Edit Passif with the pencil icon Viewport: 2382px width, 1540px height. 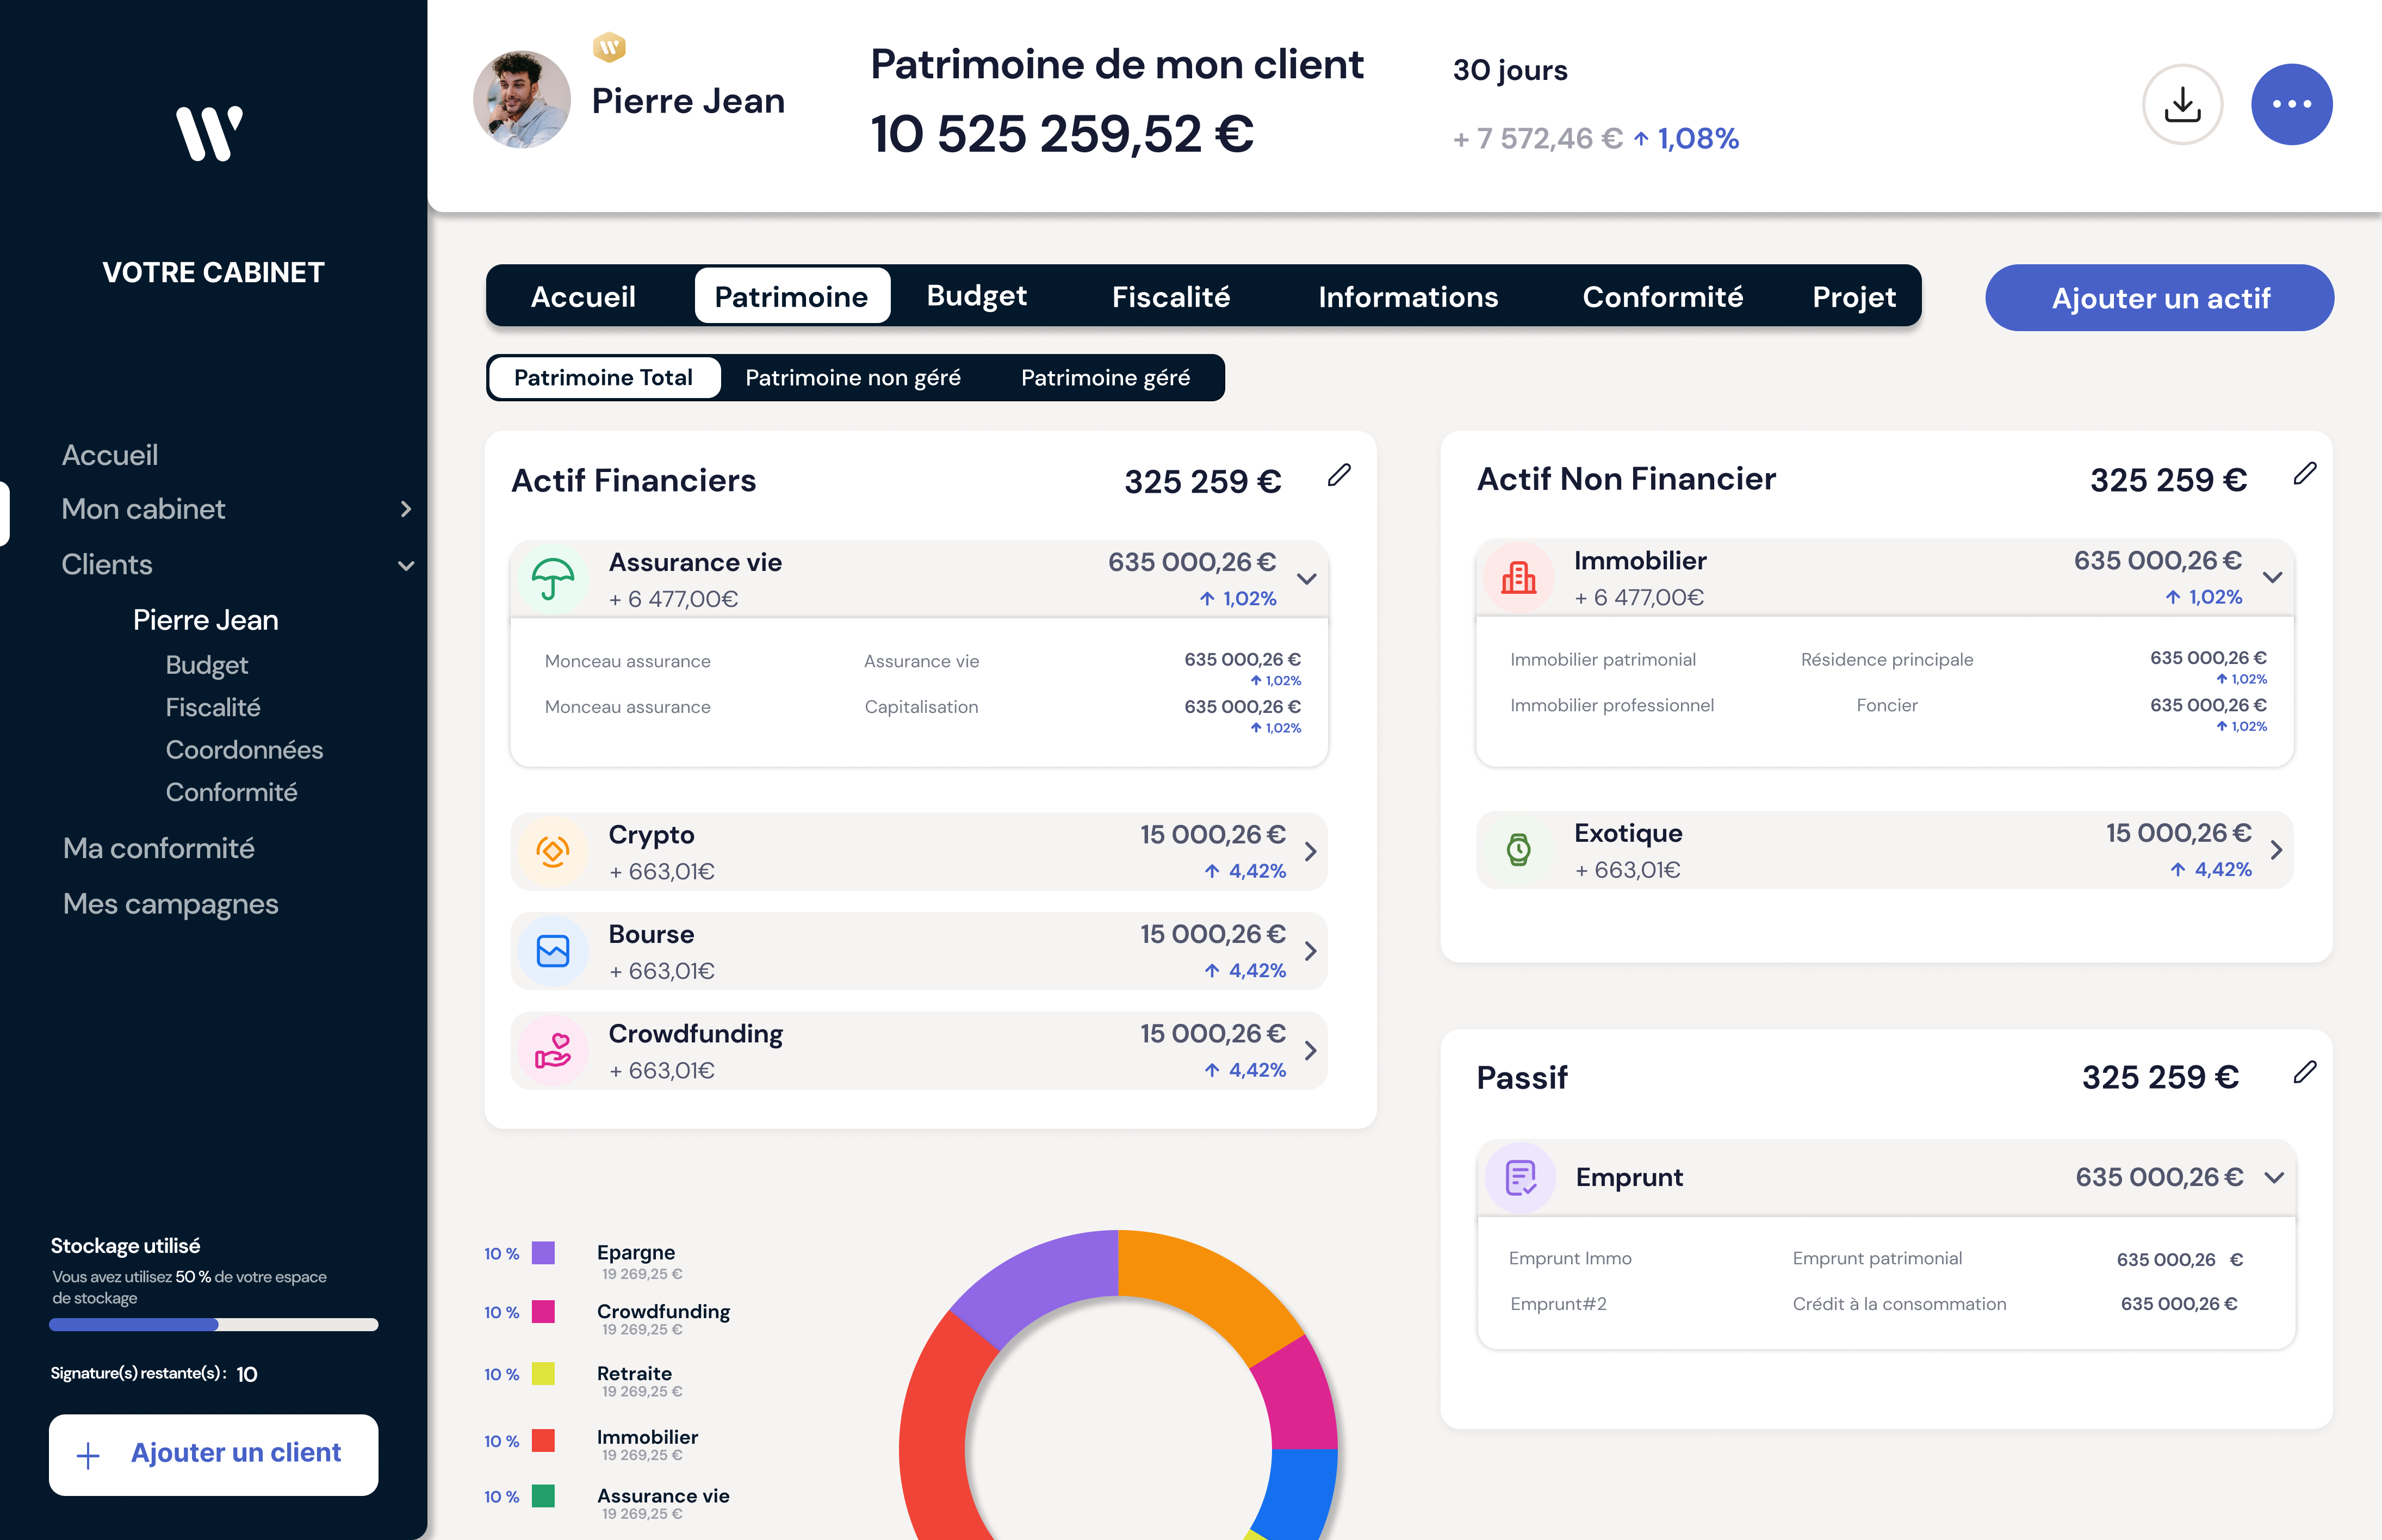tap(2305, 1072)
